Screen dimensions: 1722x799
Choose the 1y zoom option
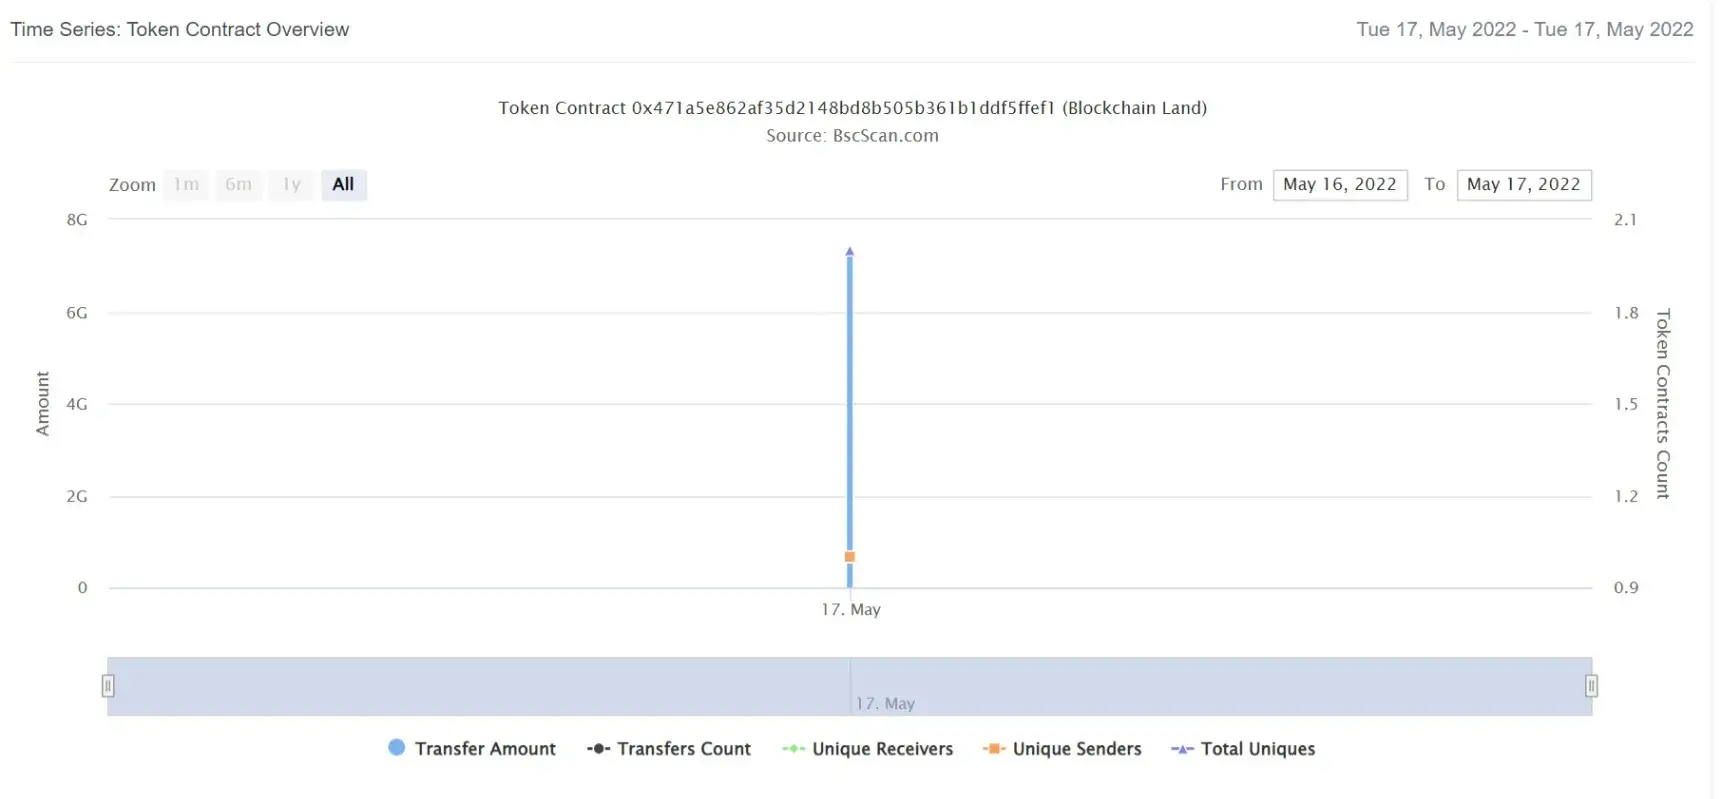point(291,185)
